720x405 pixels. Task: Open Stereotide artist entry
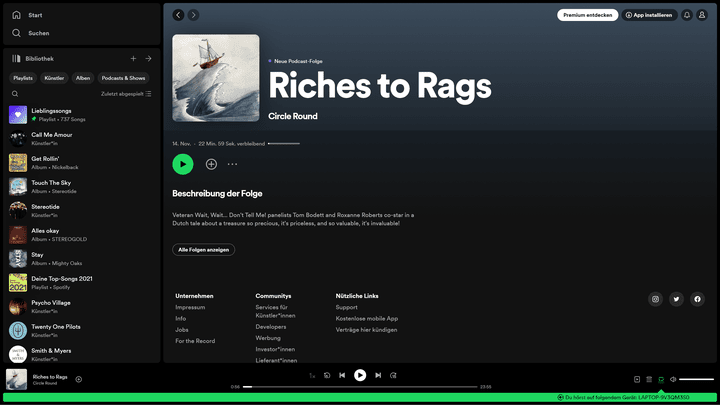(81, 211)
